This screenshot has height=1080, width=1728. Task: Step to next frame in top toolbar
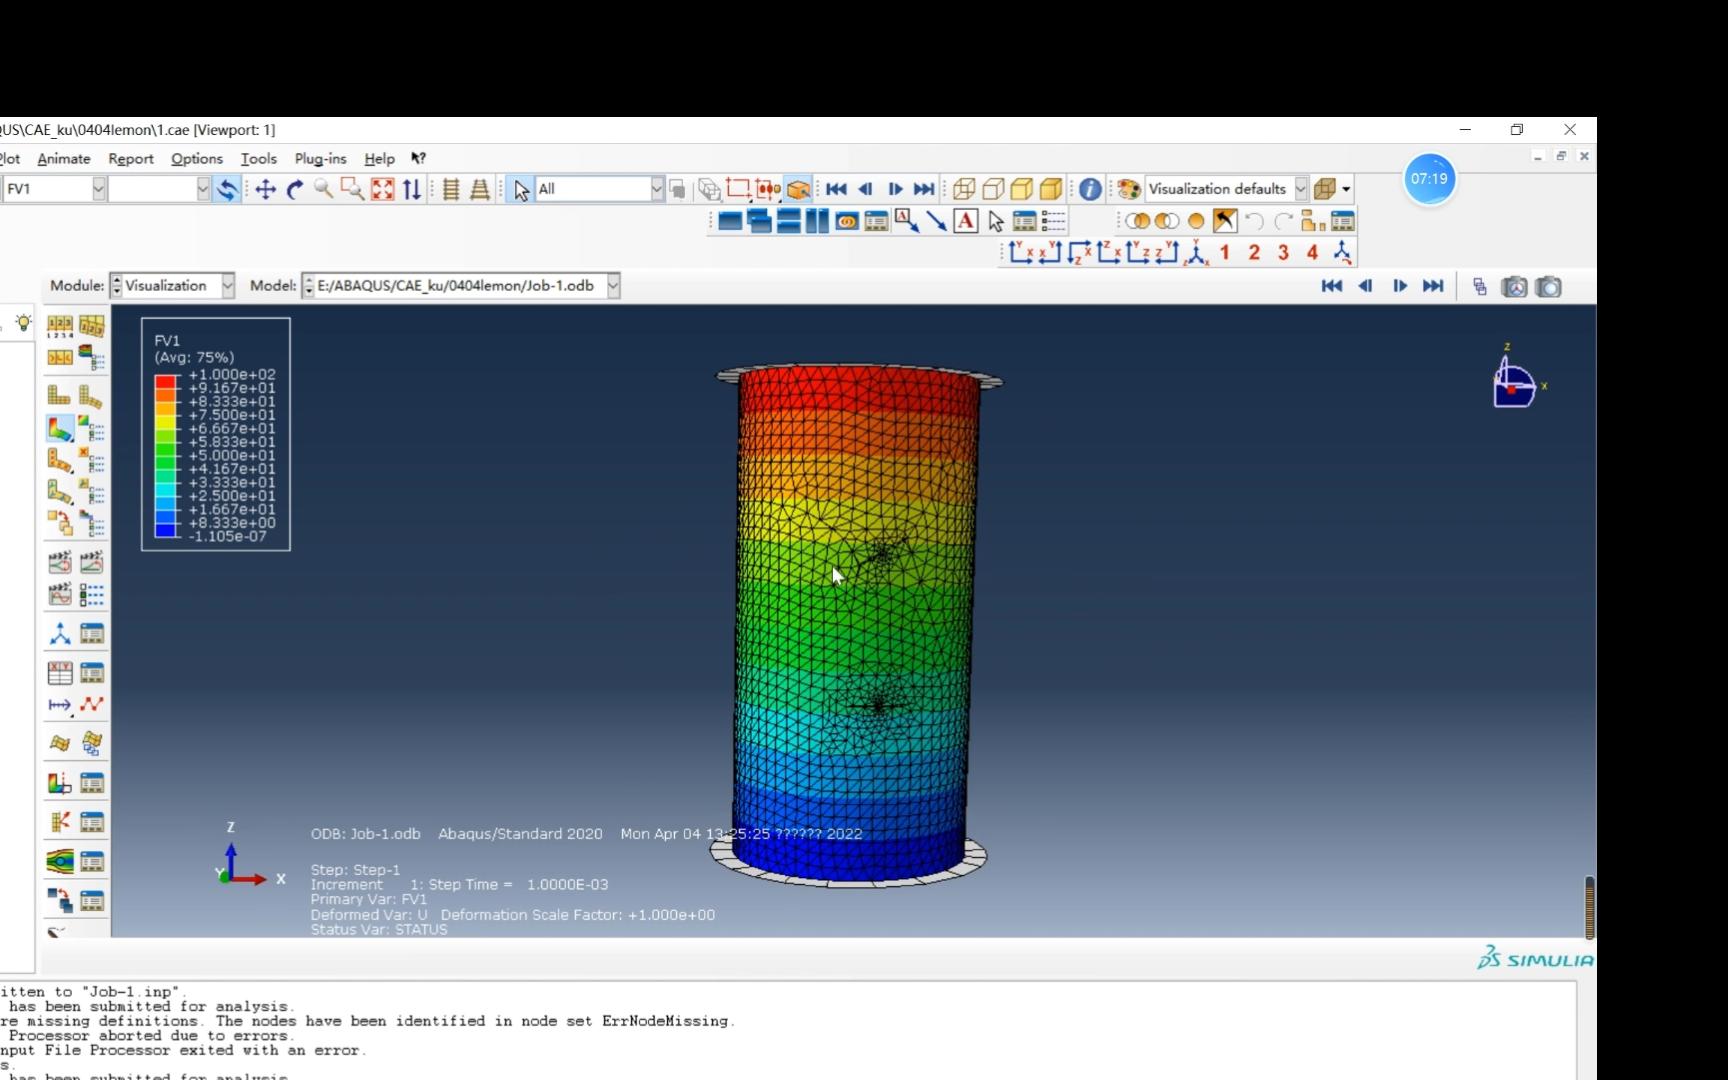(895, 189)
